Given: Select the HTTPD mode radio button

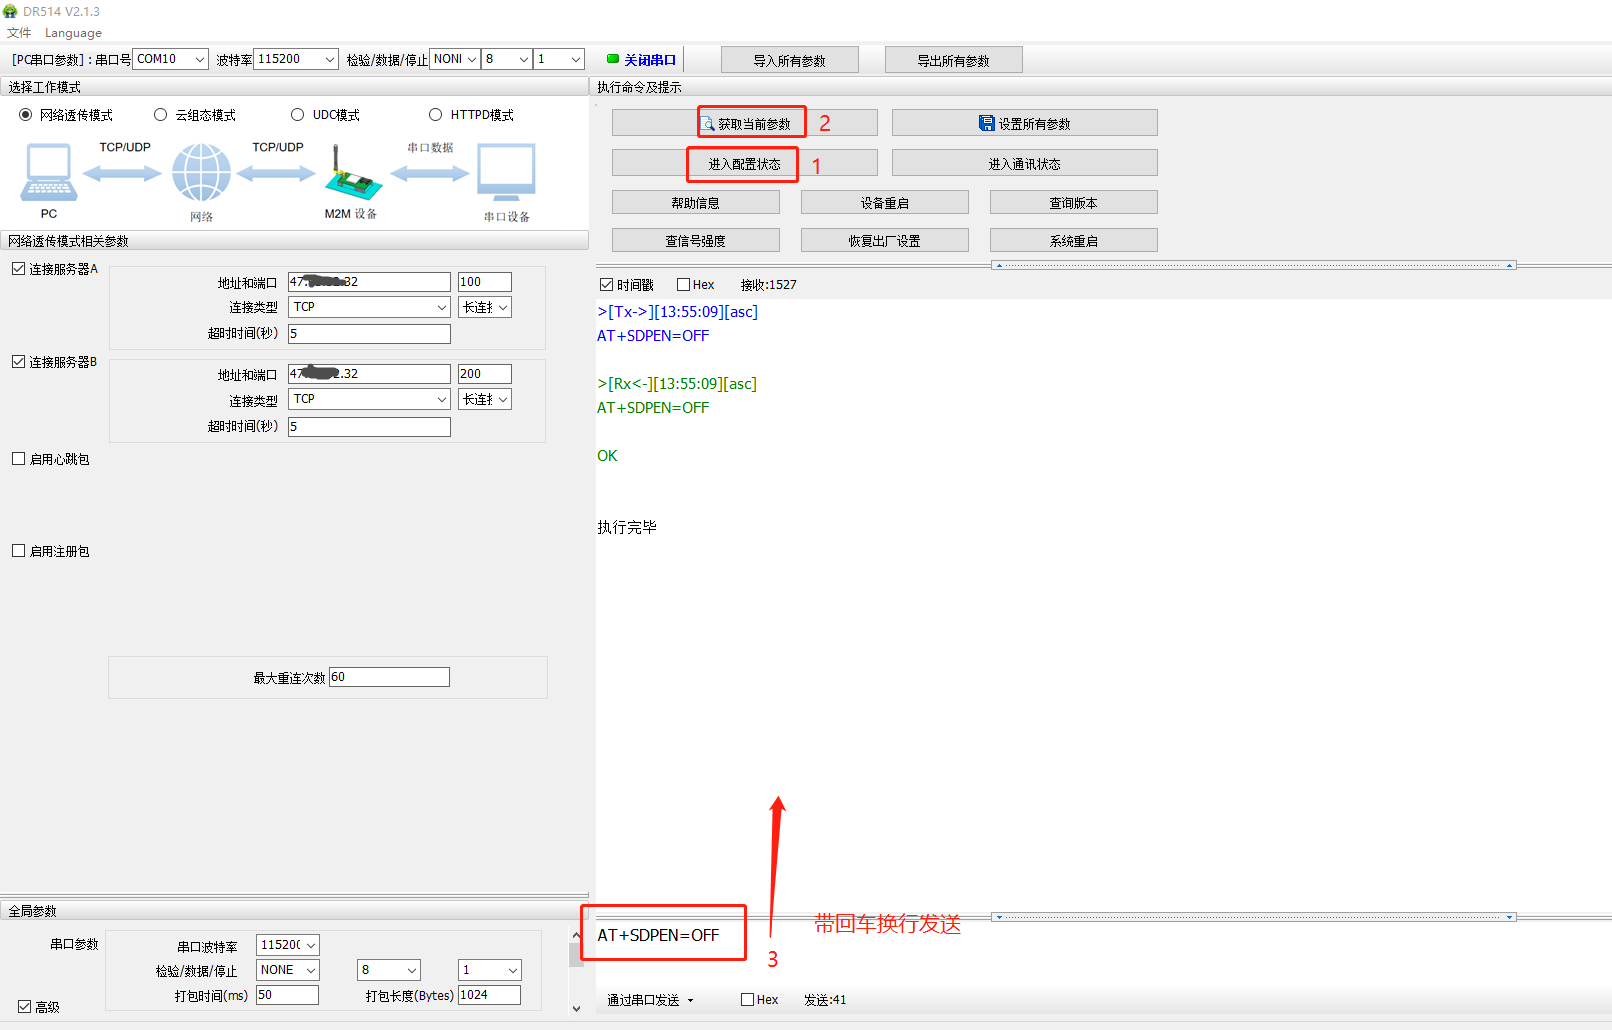Looking at the screenshot, I should tap(435, 115).
